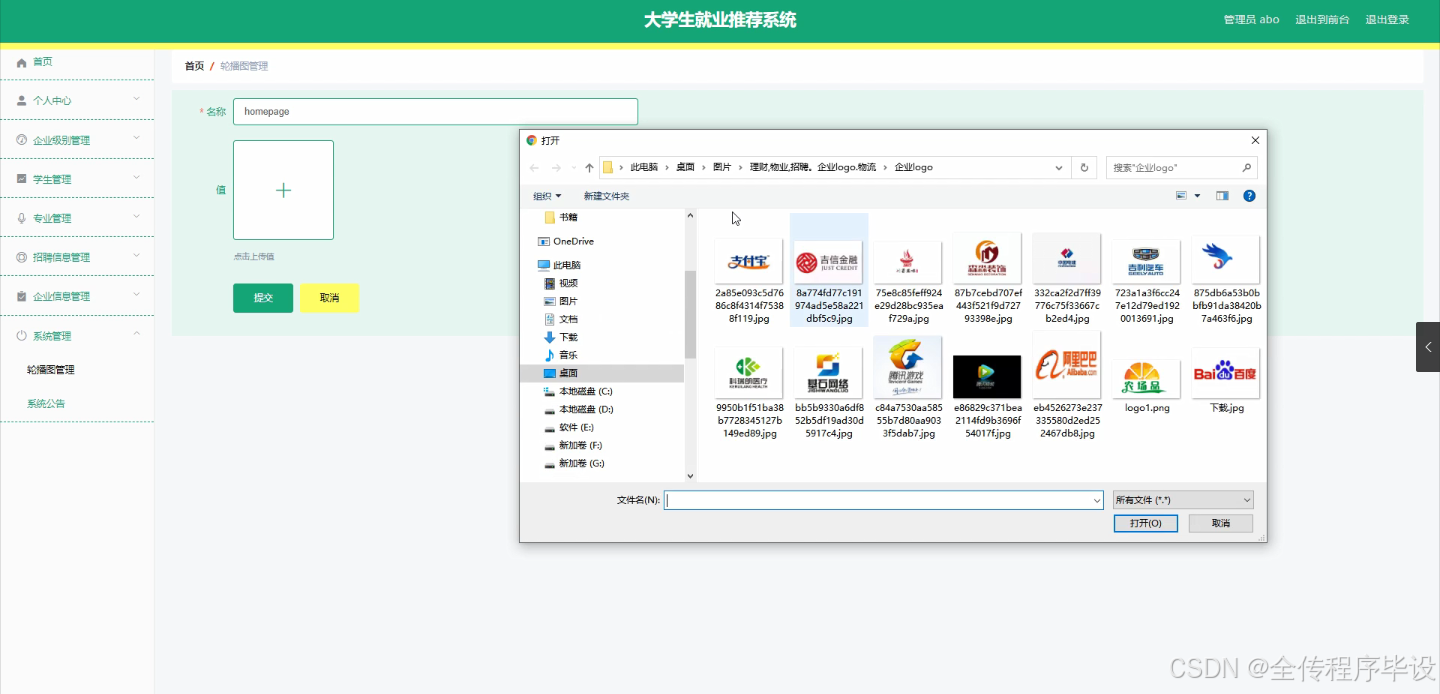This screenshot has width=1440, height=694.
Task: Open the 组织 dropdown menu
Action: coord(547,196)
